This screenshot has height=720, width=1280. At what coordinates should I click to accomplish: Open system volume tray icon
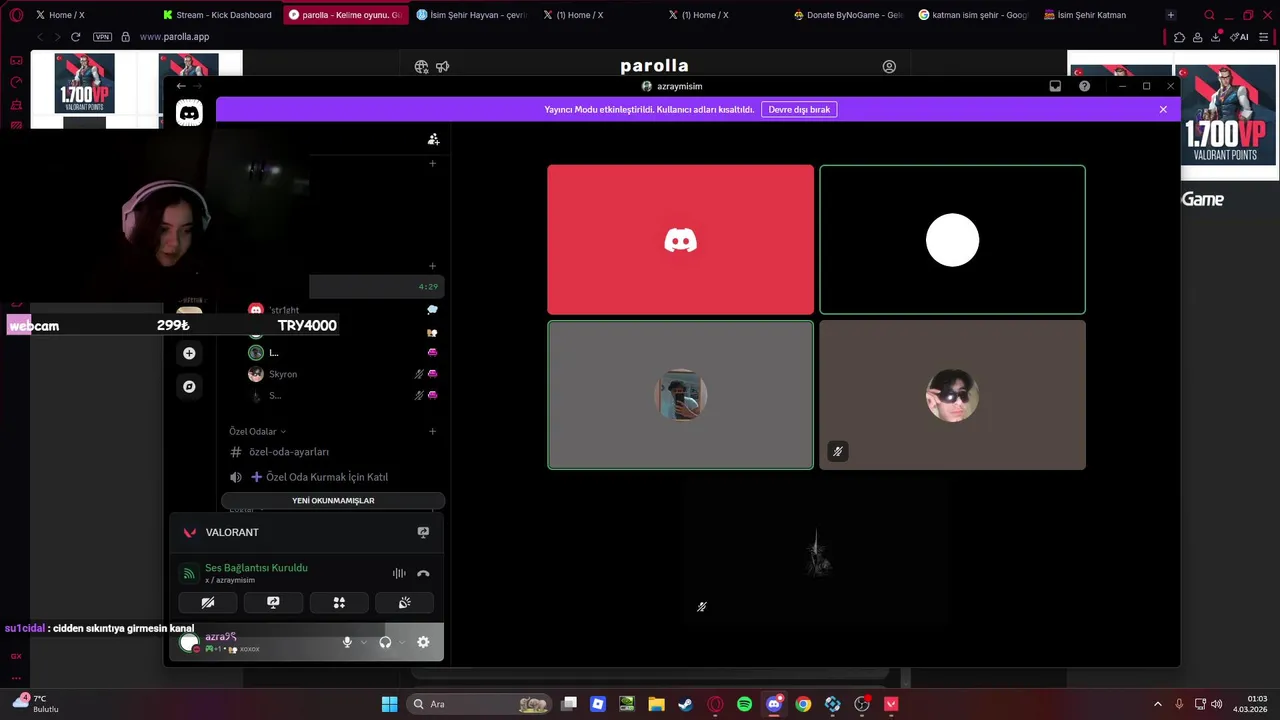pyautogui.click(x=1216, y=704)
